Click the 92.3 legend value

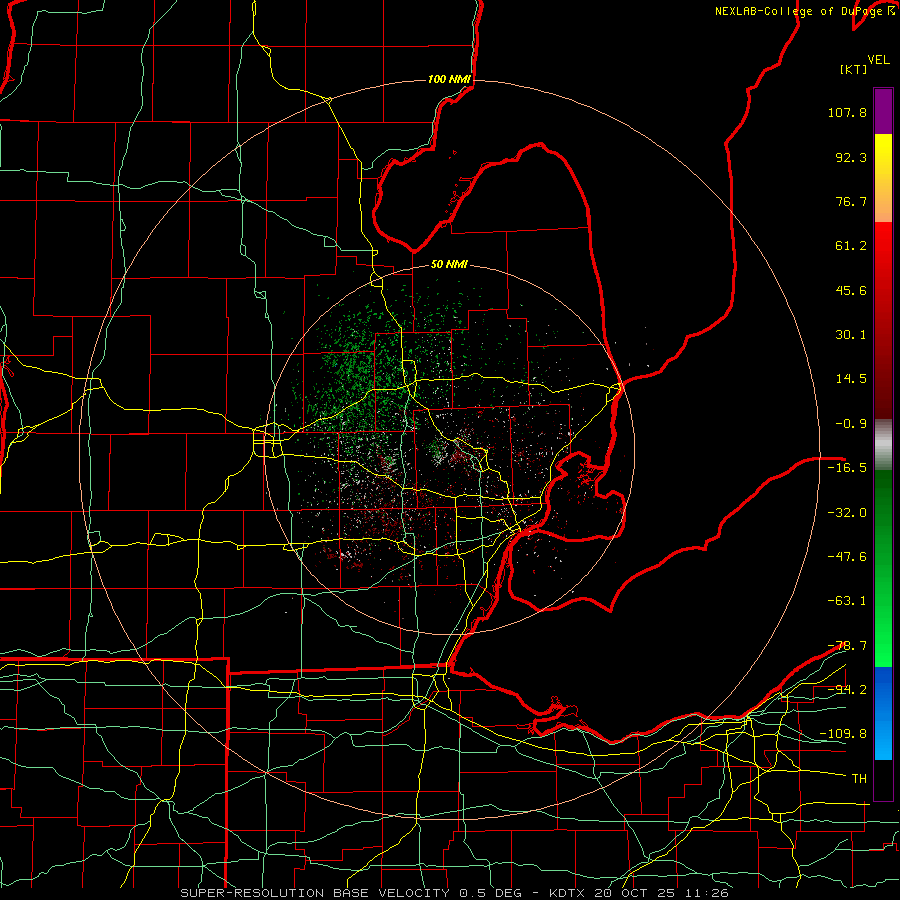point(851,157)
